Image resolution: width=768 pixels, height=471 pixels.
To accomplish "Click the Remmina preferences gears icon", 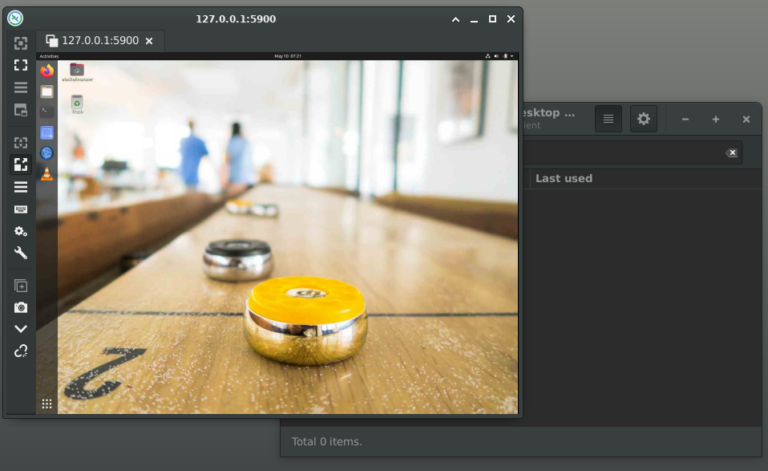I will tap(20, 231).
